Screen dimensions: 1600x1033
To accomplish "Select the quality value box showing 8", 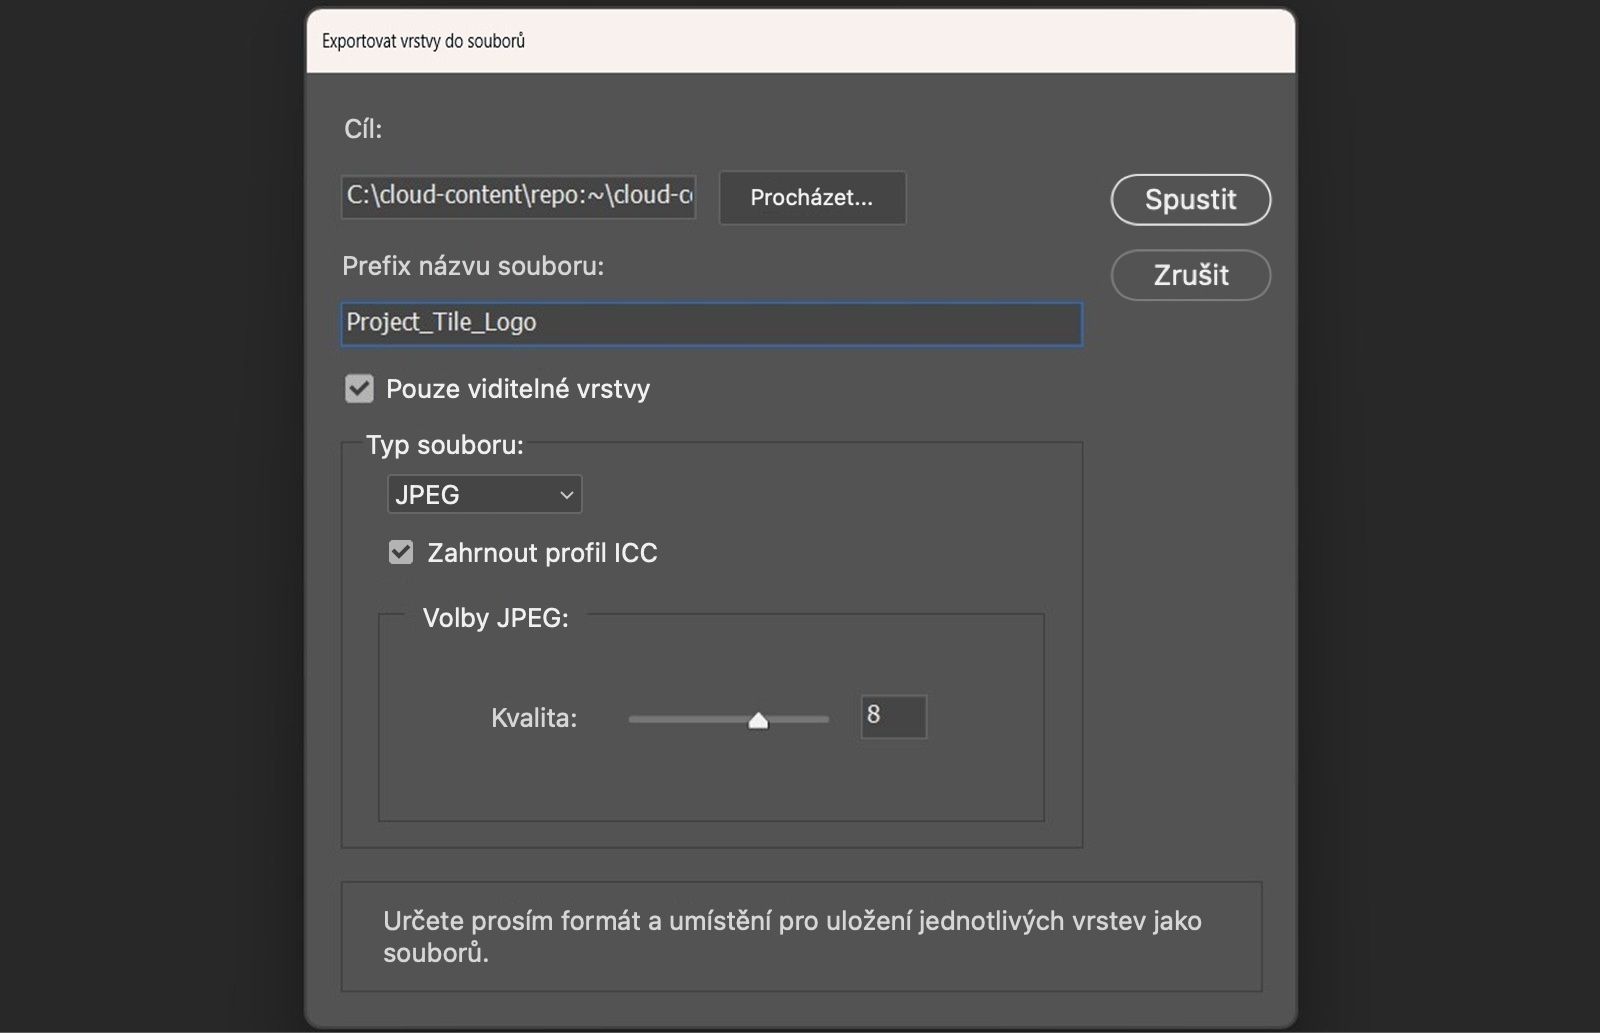I will click(893, 716).
